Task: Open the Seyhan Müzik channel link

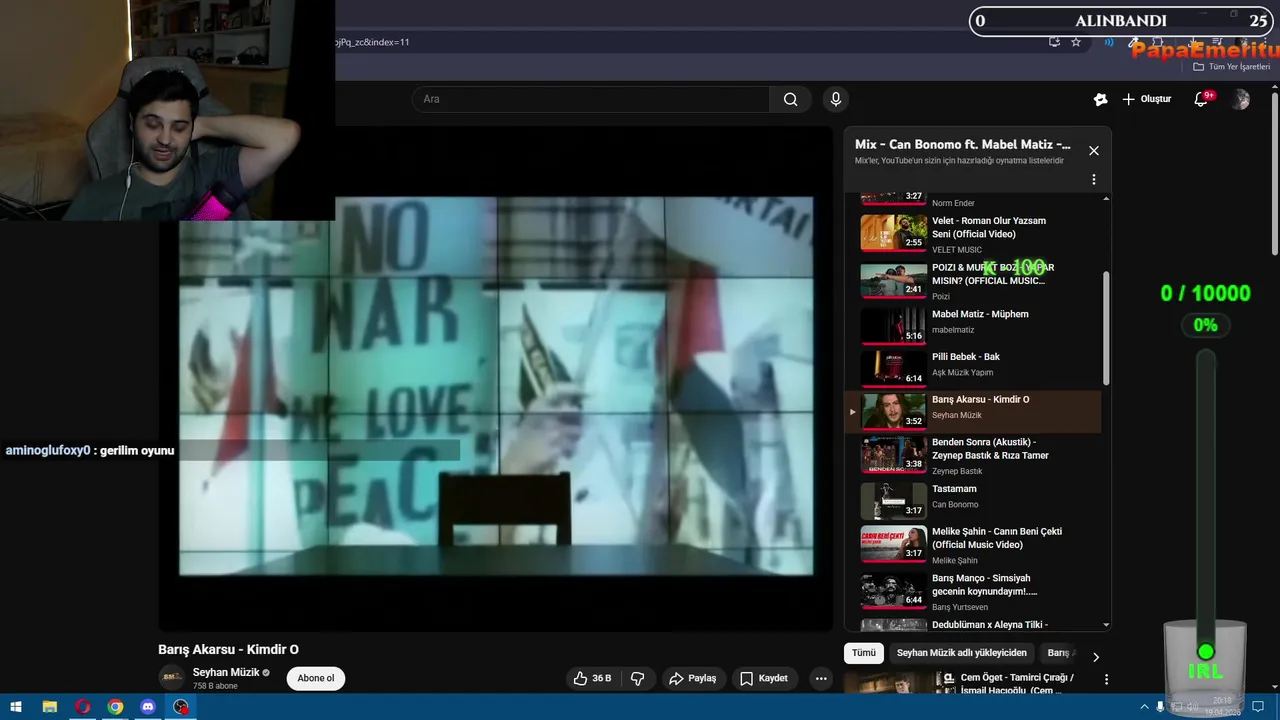Action: point(226,672)
